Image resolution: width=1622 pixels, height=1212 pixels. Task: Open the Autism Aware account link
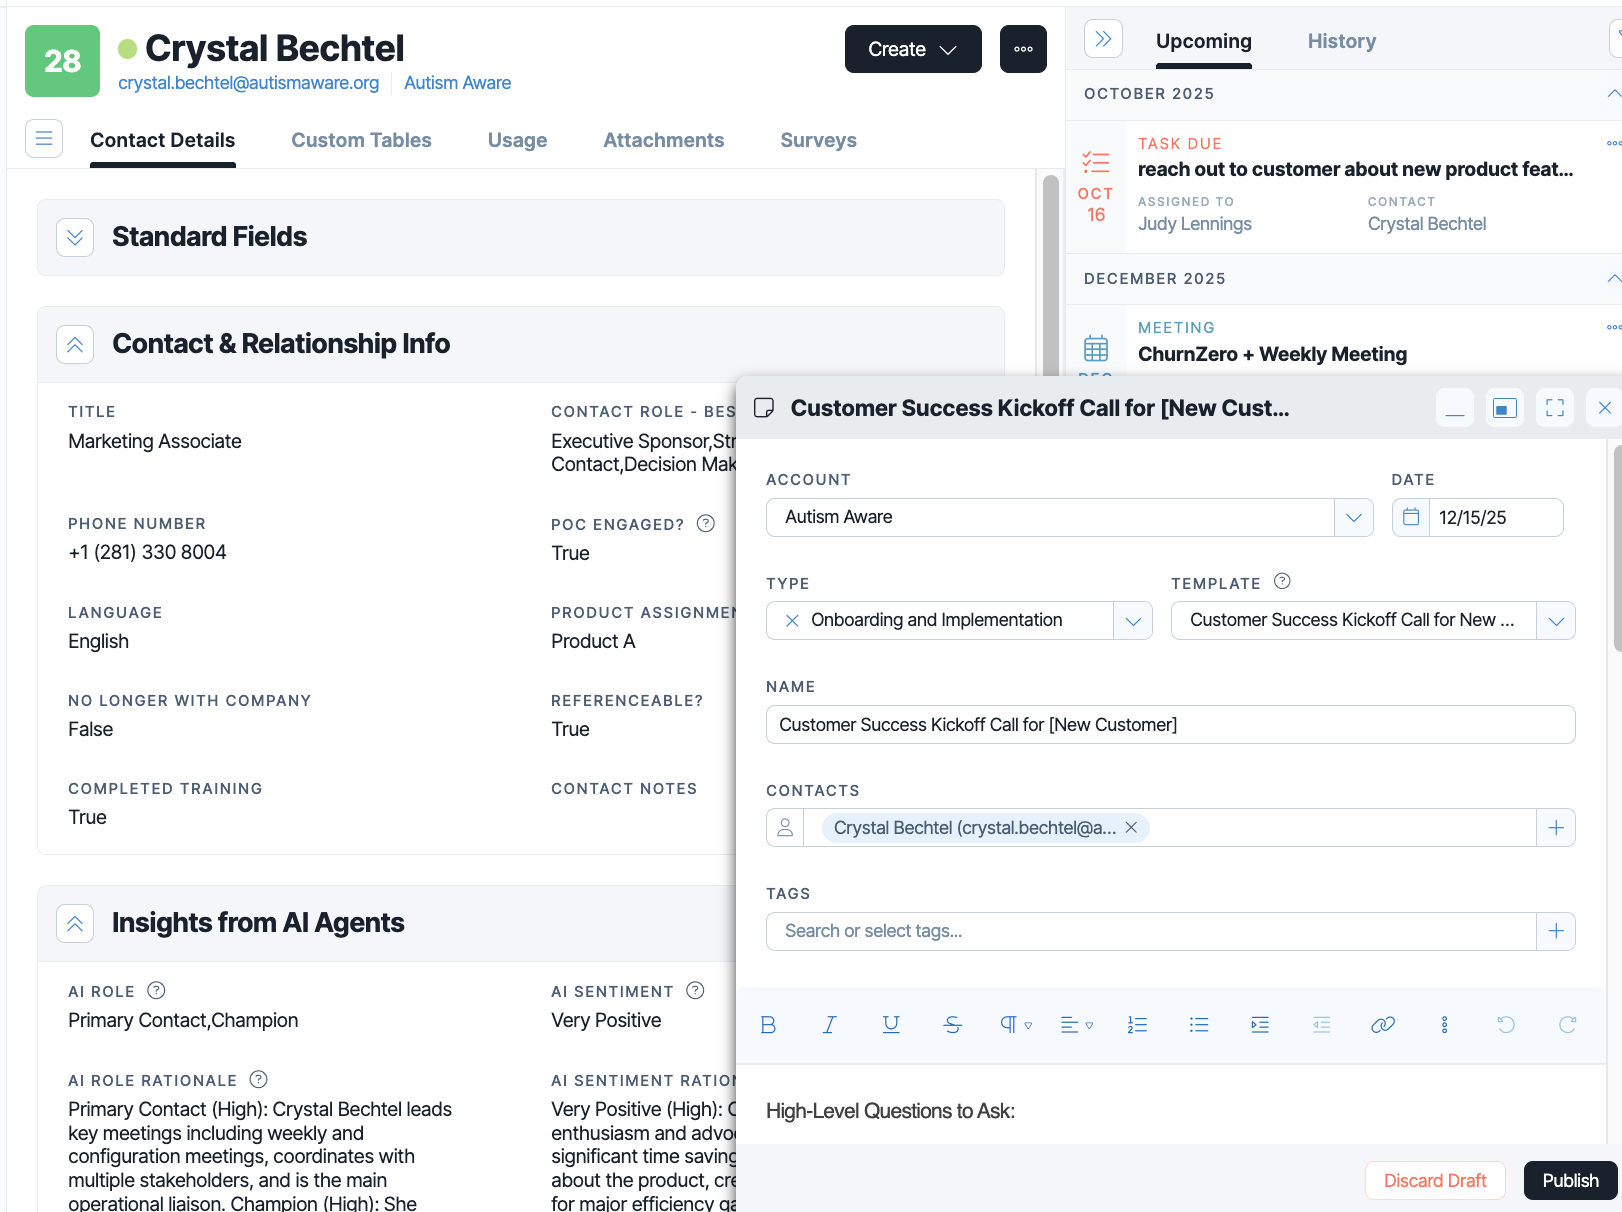click(x=457, y=83)
